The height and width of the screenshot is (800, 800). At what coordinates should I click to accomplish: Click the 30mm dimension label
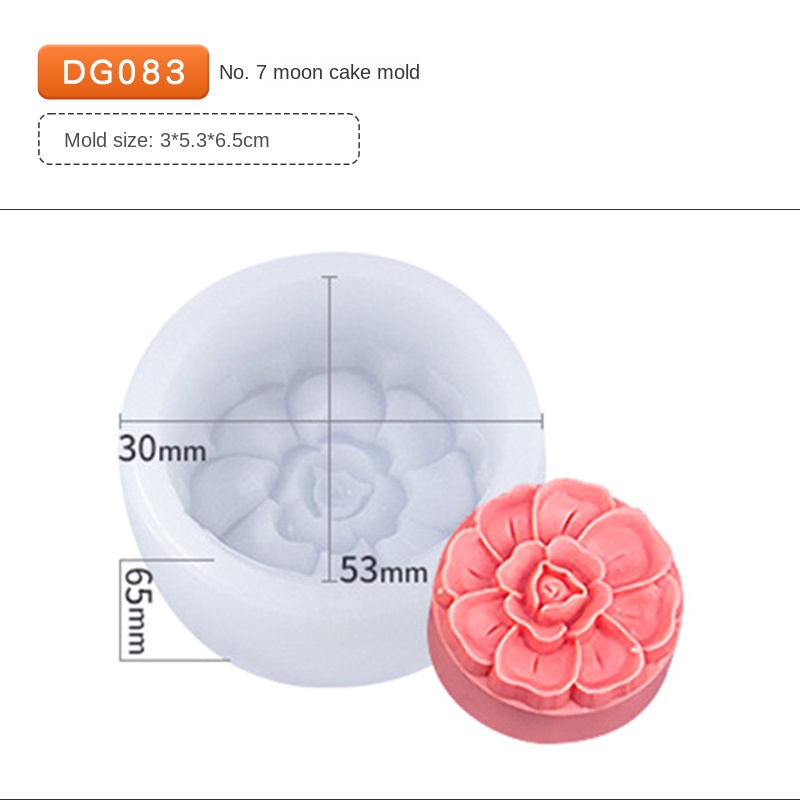(162, 449)
